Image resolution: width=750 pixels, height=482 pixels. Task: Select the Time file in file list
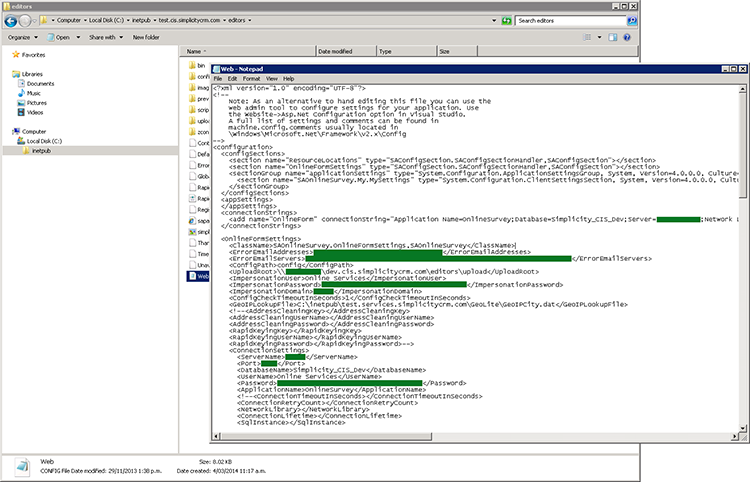click(199, 253)
